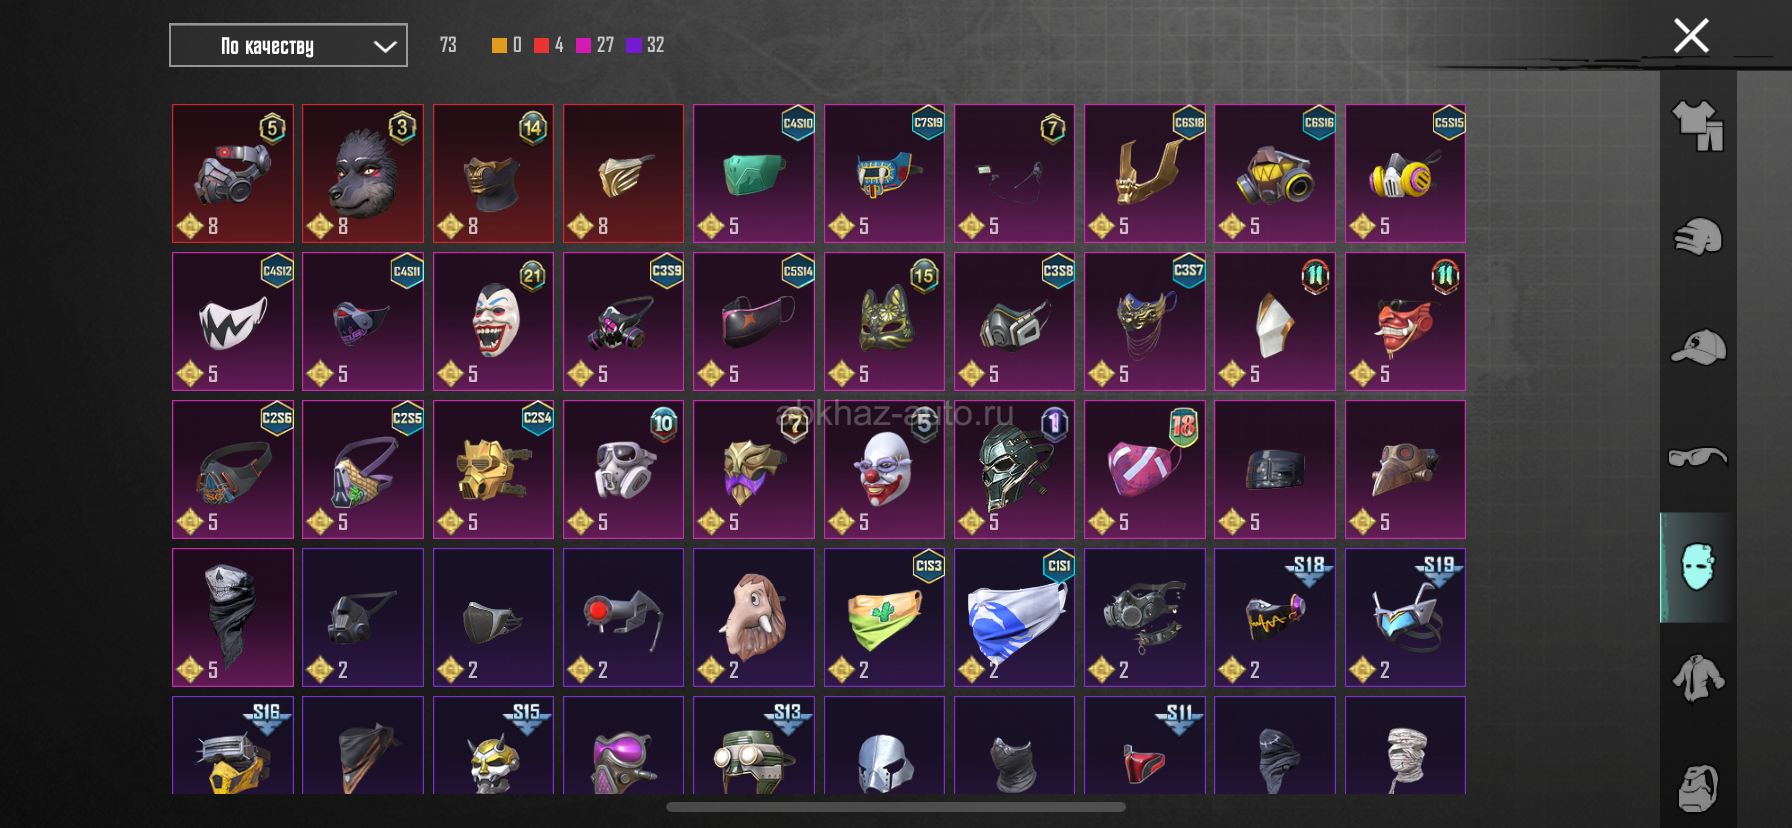This screenshot has width=1792, height=828.
Task: Close the inventory with the X
Action: click(x=1691, y=36)
